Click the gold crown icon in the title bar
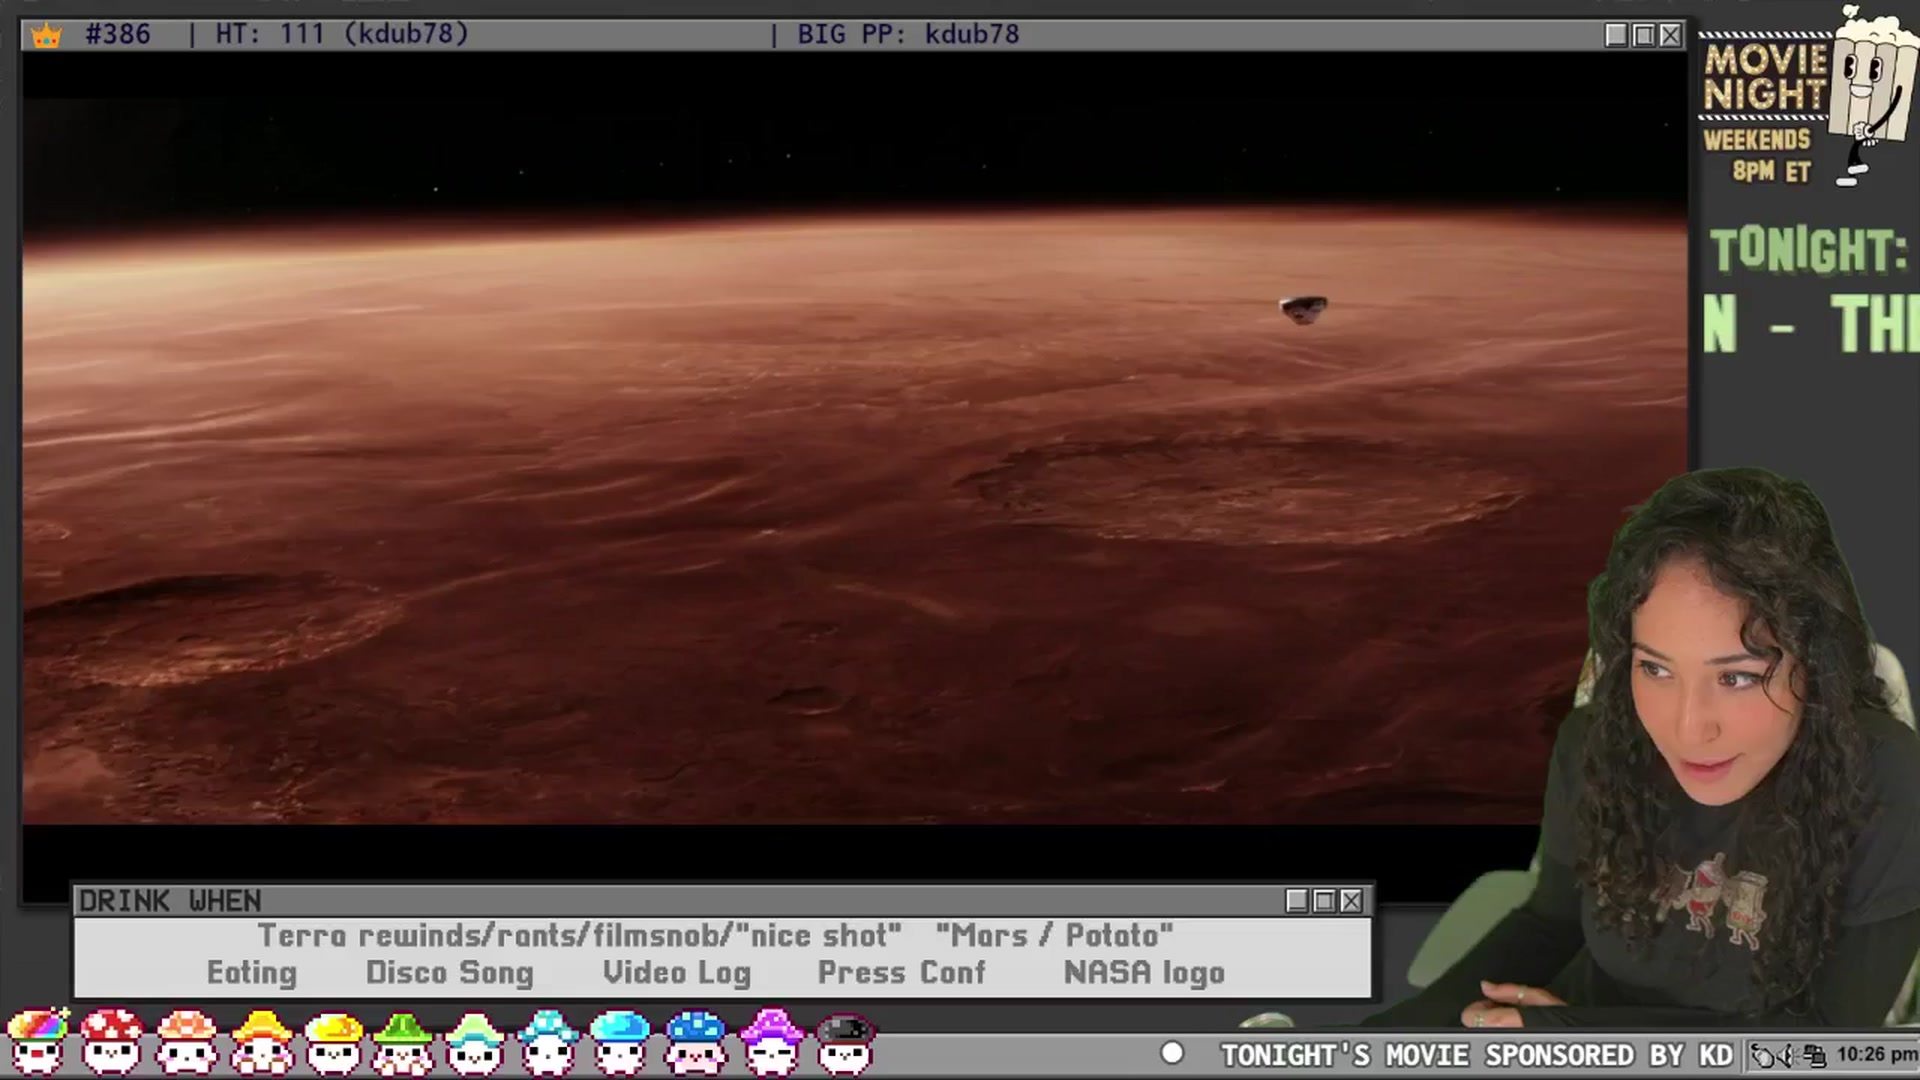Screen dimensions: 1920x1080 pyautogui.click(x=46, y=36)
